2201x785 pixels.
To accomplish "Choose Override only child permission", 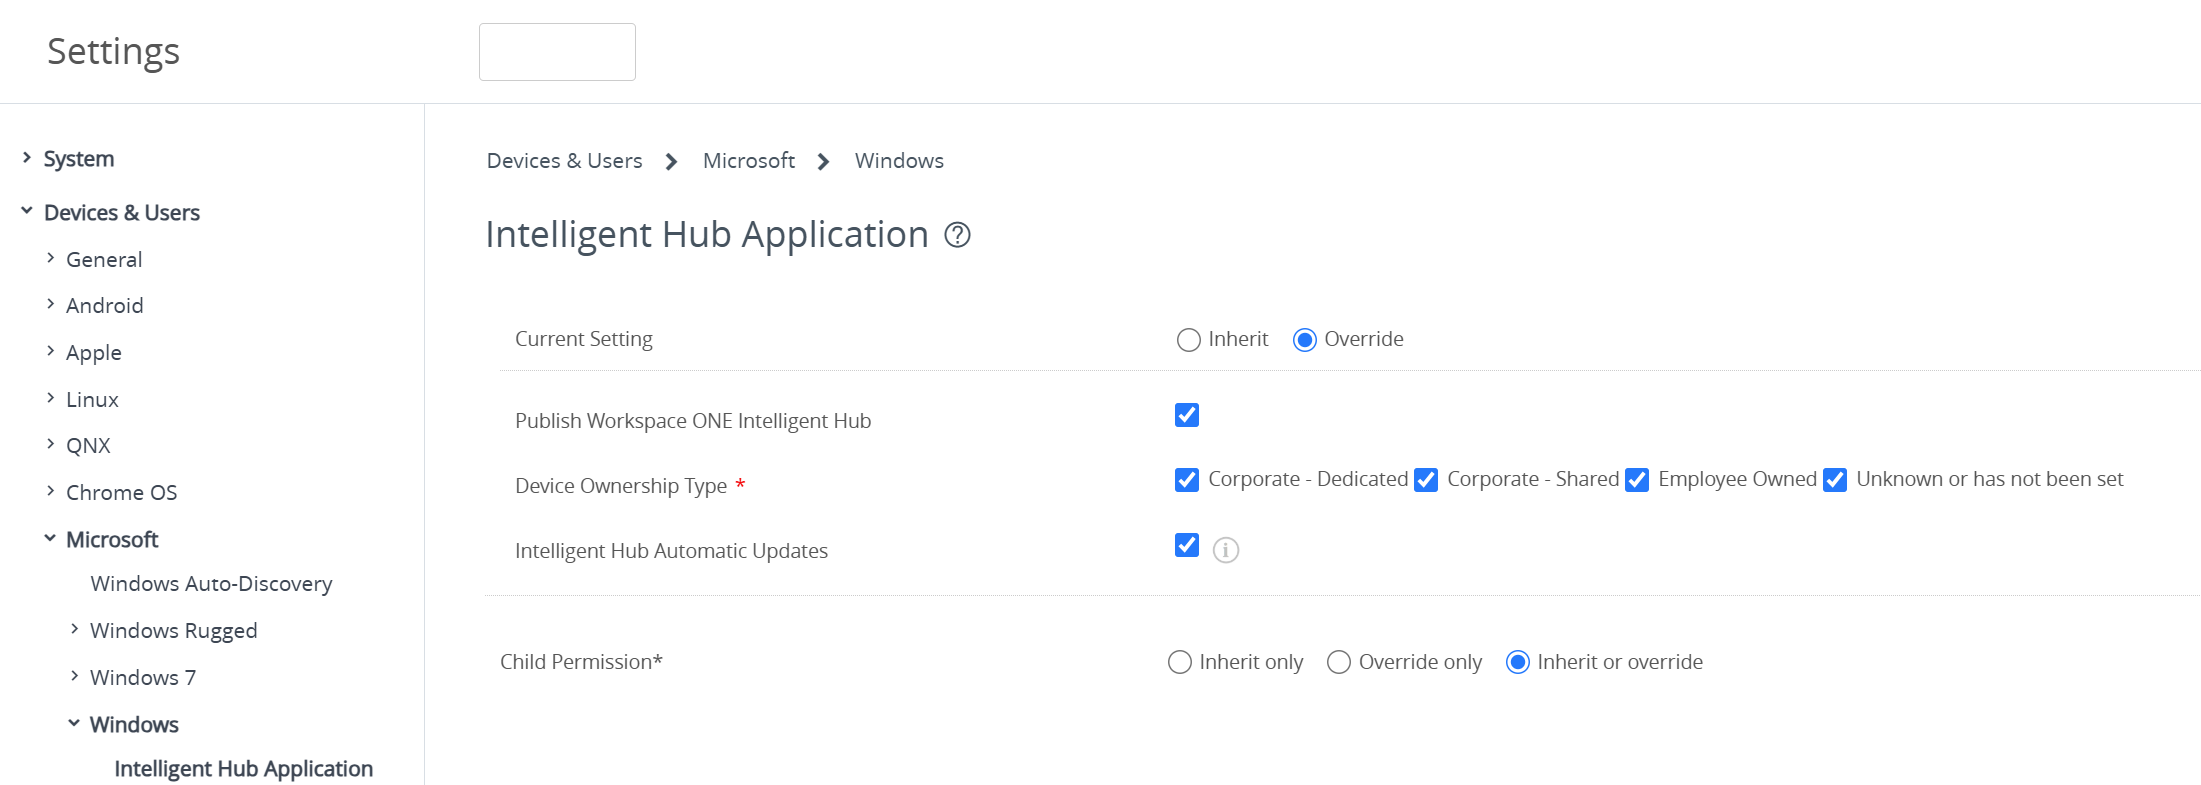I will (x=1338, y=662).
